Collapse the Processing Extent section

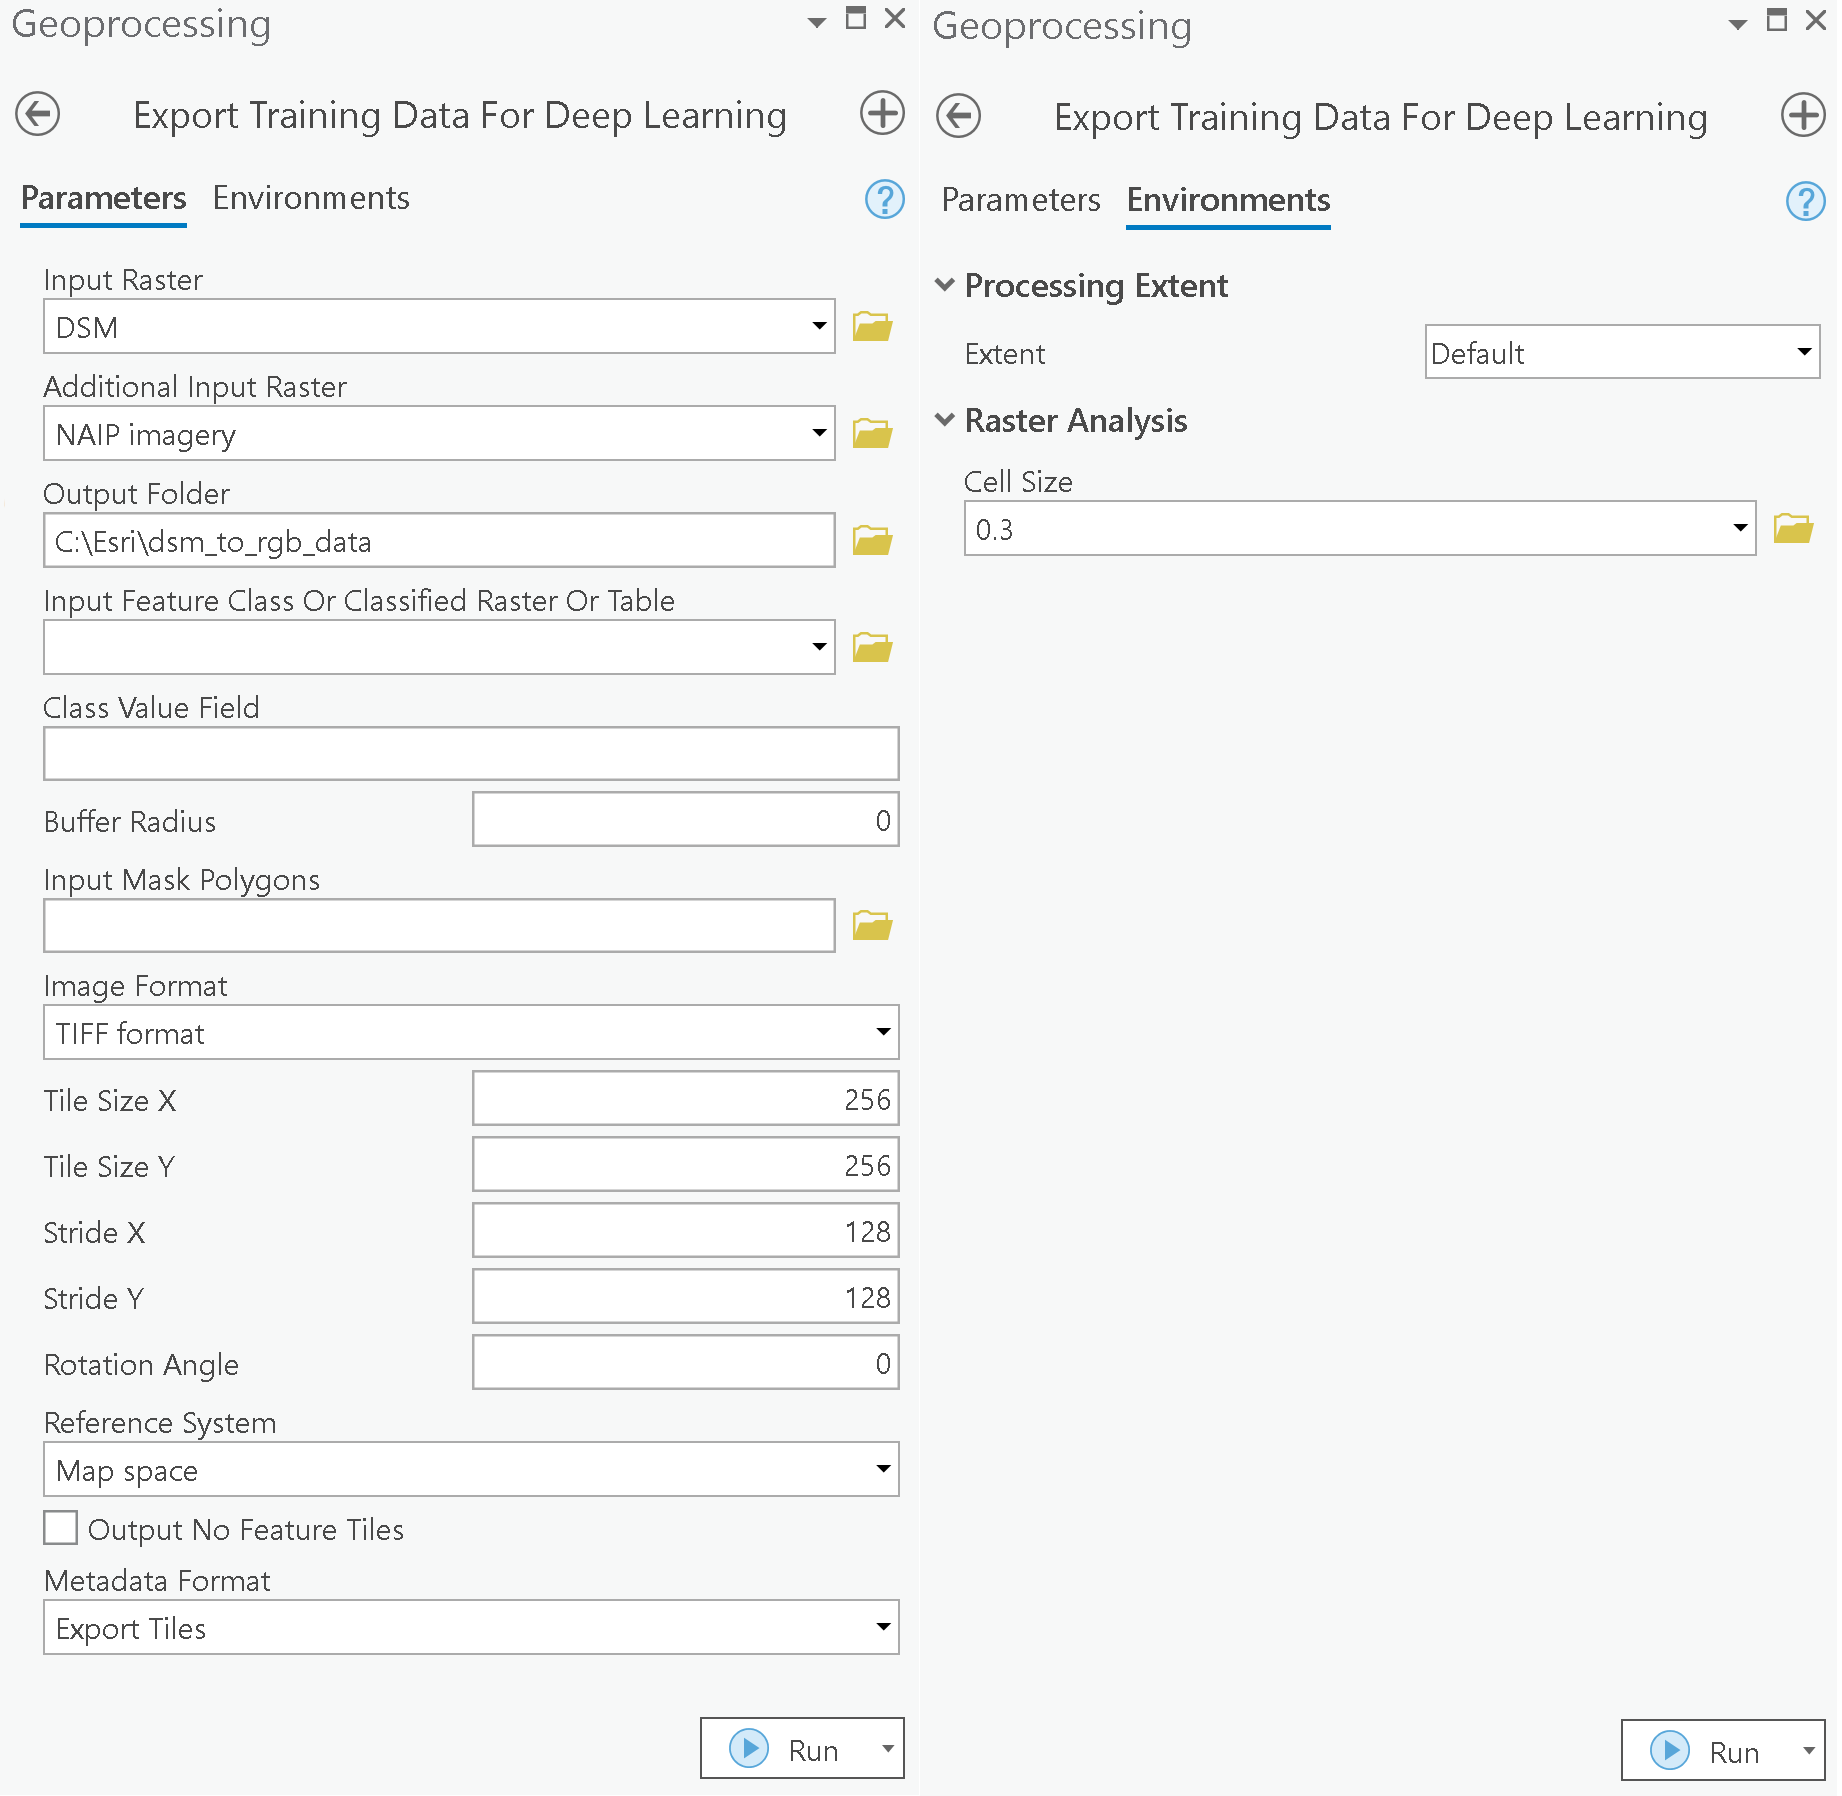point(944,286)
